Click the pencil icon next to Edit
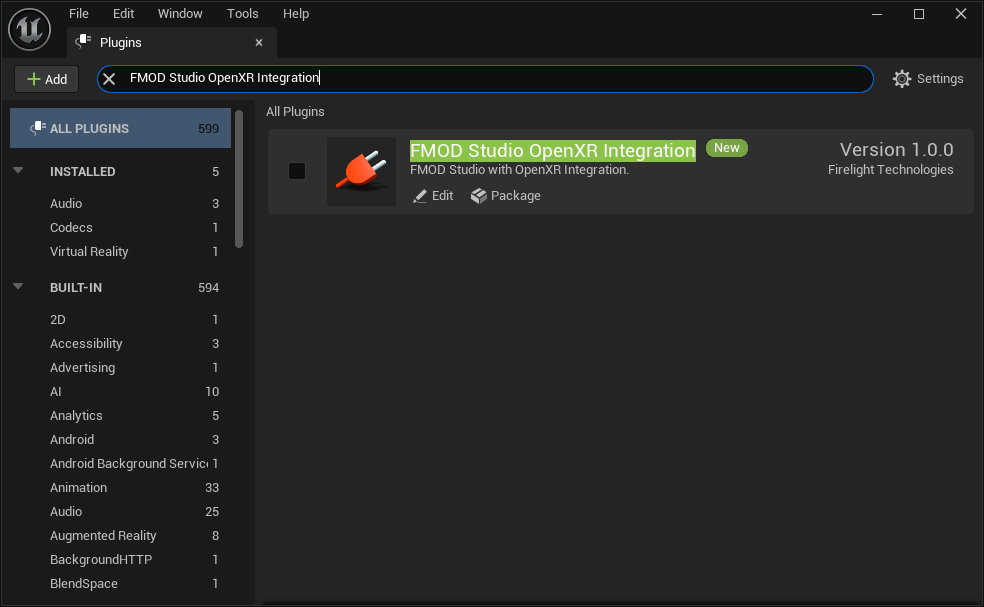The height and width of the screenshot is (607, 984). click(x=420, y=196)
